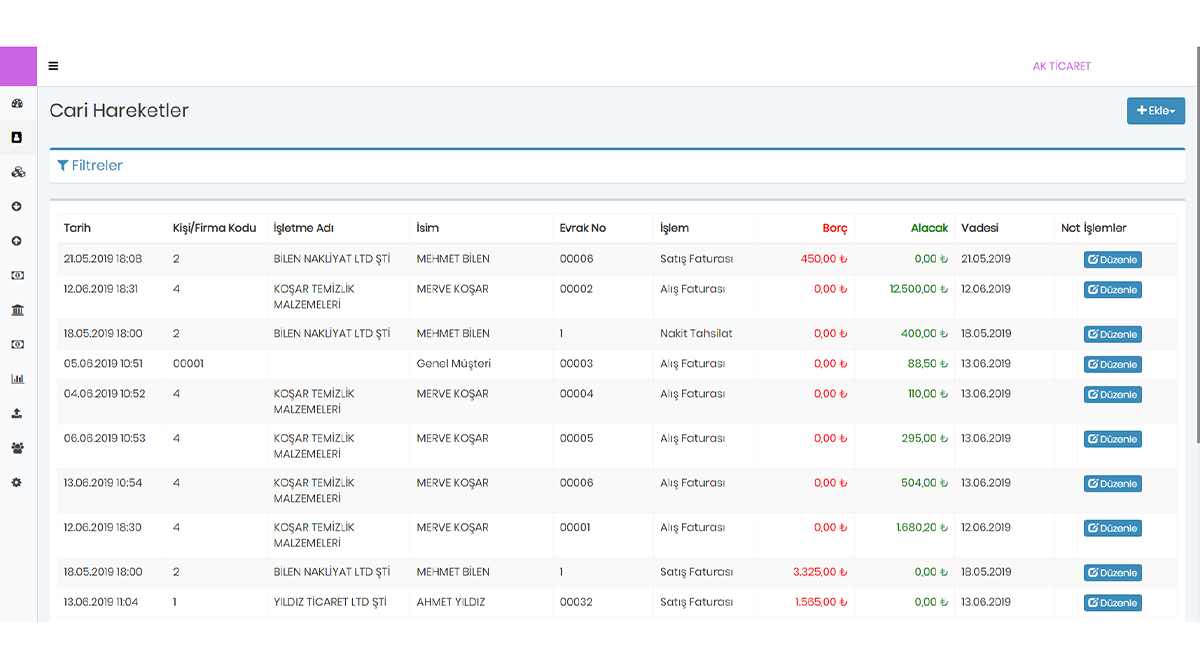Open the bank building icon in sidebar
Screen dimensions: 1200x653
click(x=17, y=310)
